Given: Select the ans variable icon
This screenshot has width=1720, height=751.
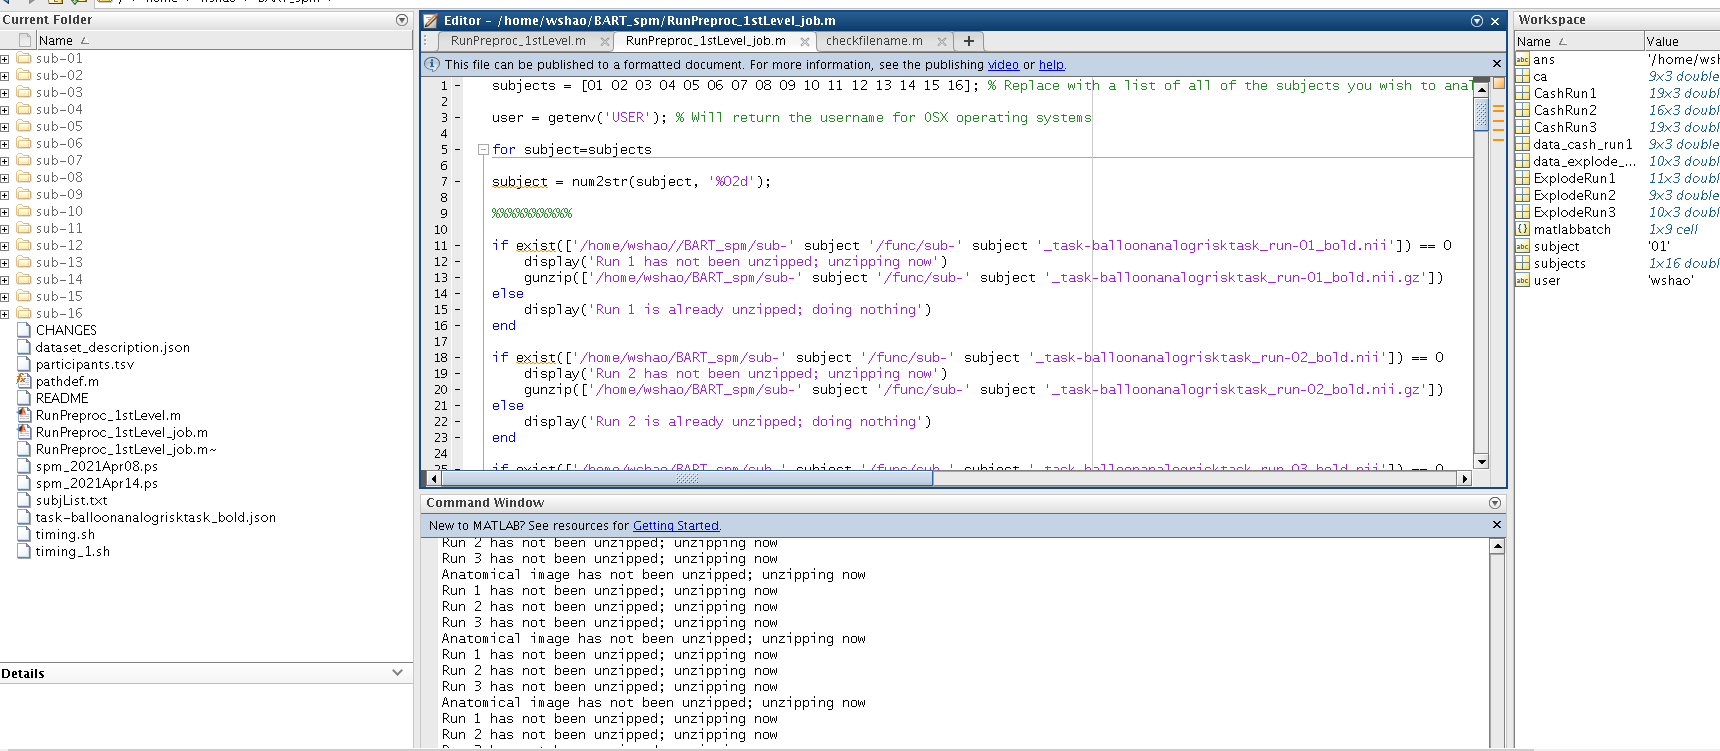Looking at the screenshot, I should pyautogui.click(x=1523, y=60).
